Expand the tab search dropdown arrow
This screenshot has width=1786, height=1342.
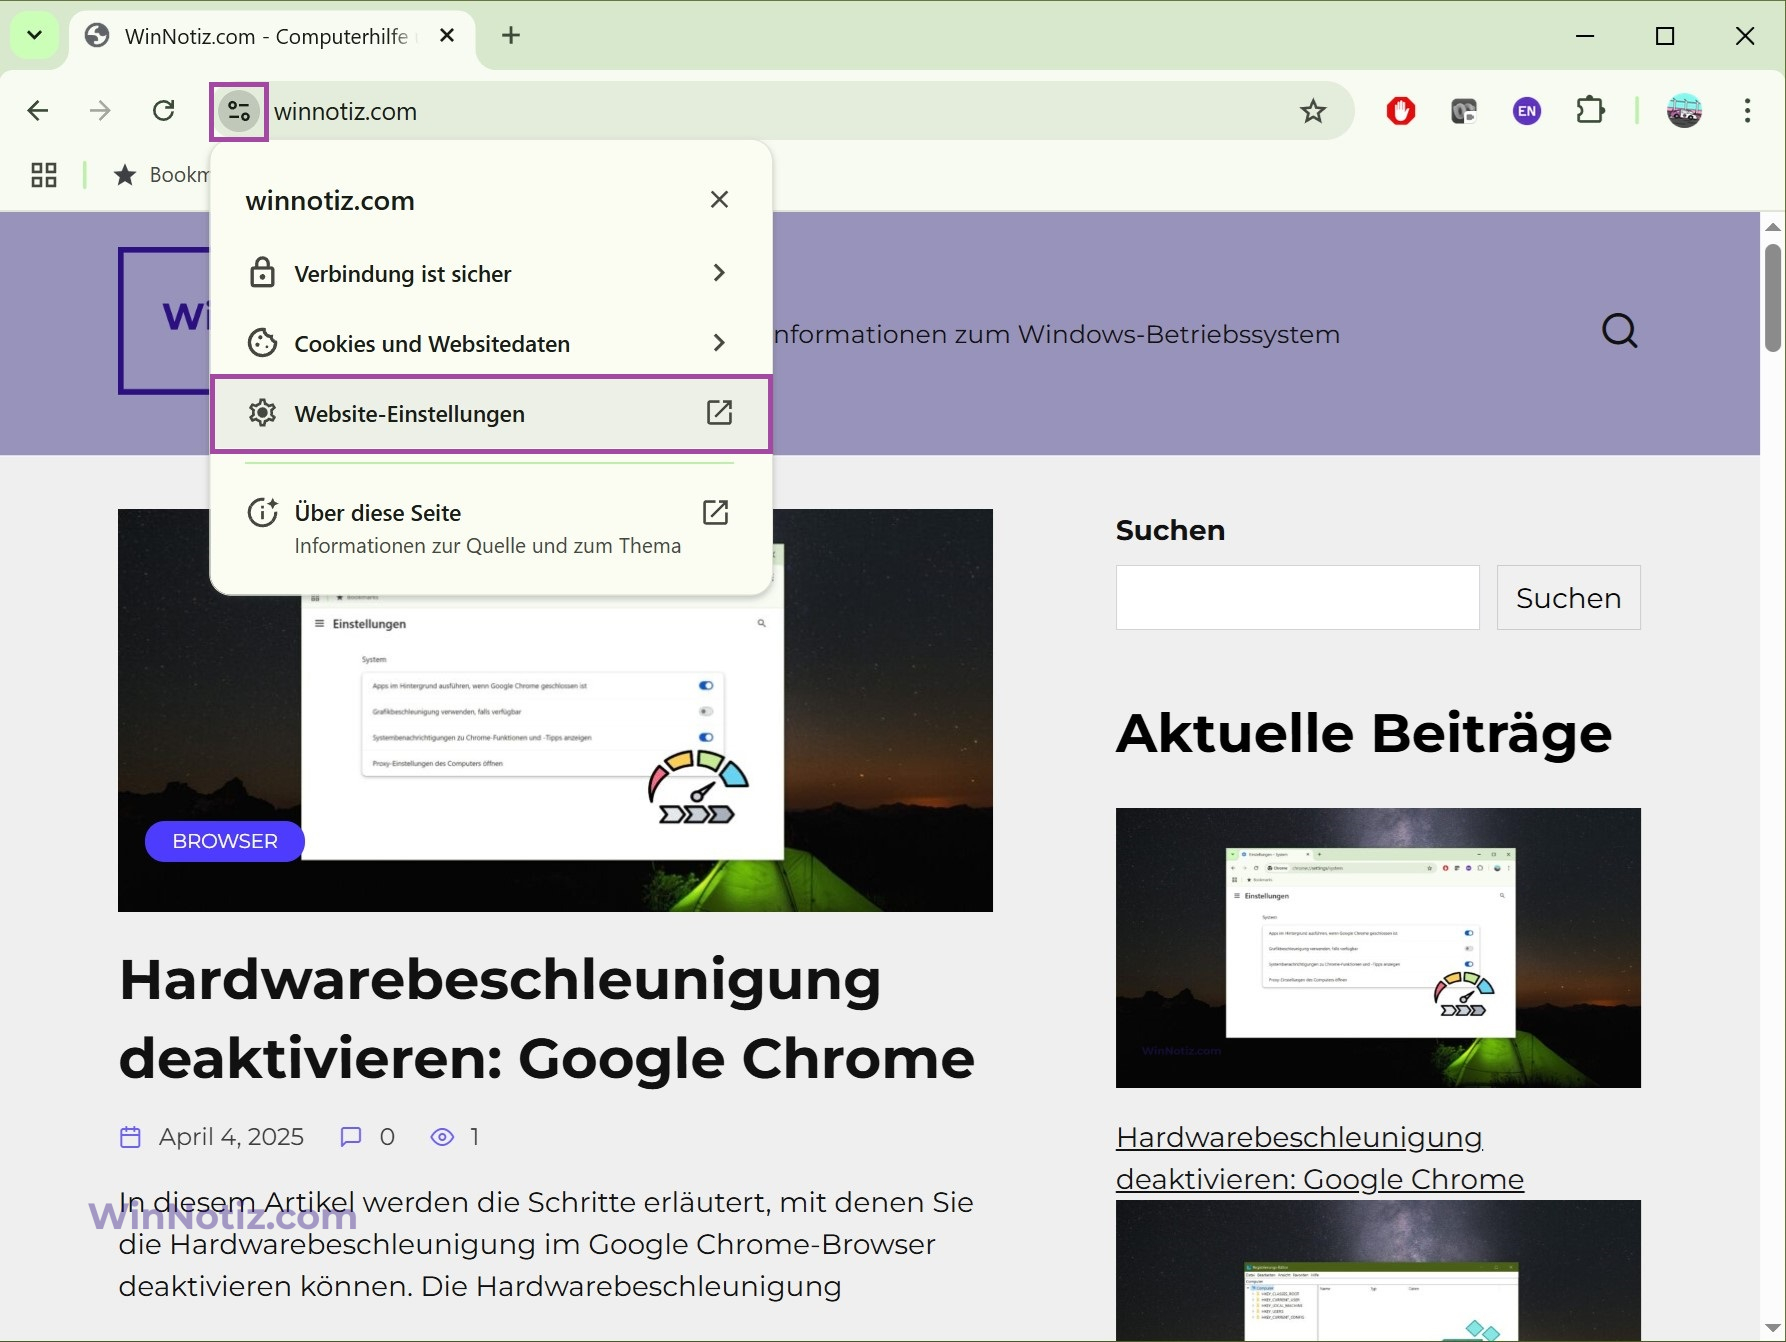click(x=34, y=36)
